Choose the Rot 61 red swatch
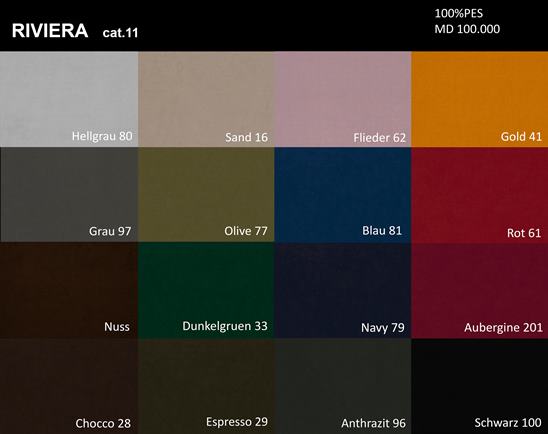 [480, 194]
